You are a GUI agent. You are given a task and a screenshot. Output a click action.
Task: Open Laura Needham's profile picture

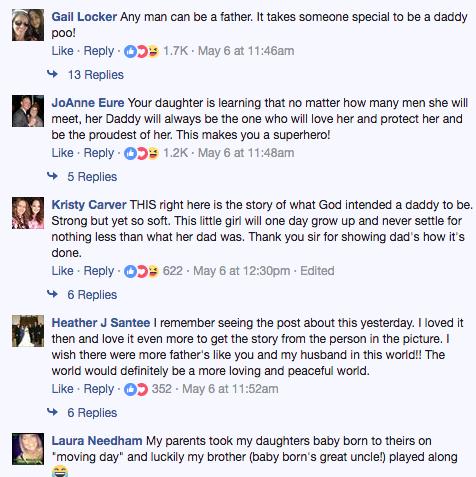pos(28,449)
